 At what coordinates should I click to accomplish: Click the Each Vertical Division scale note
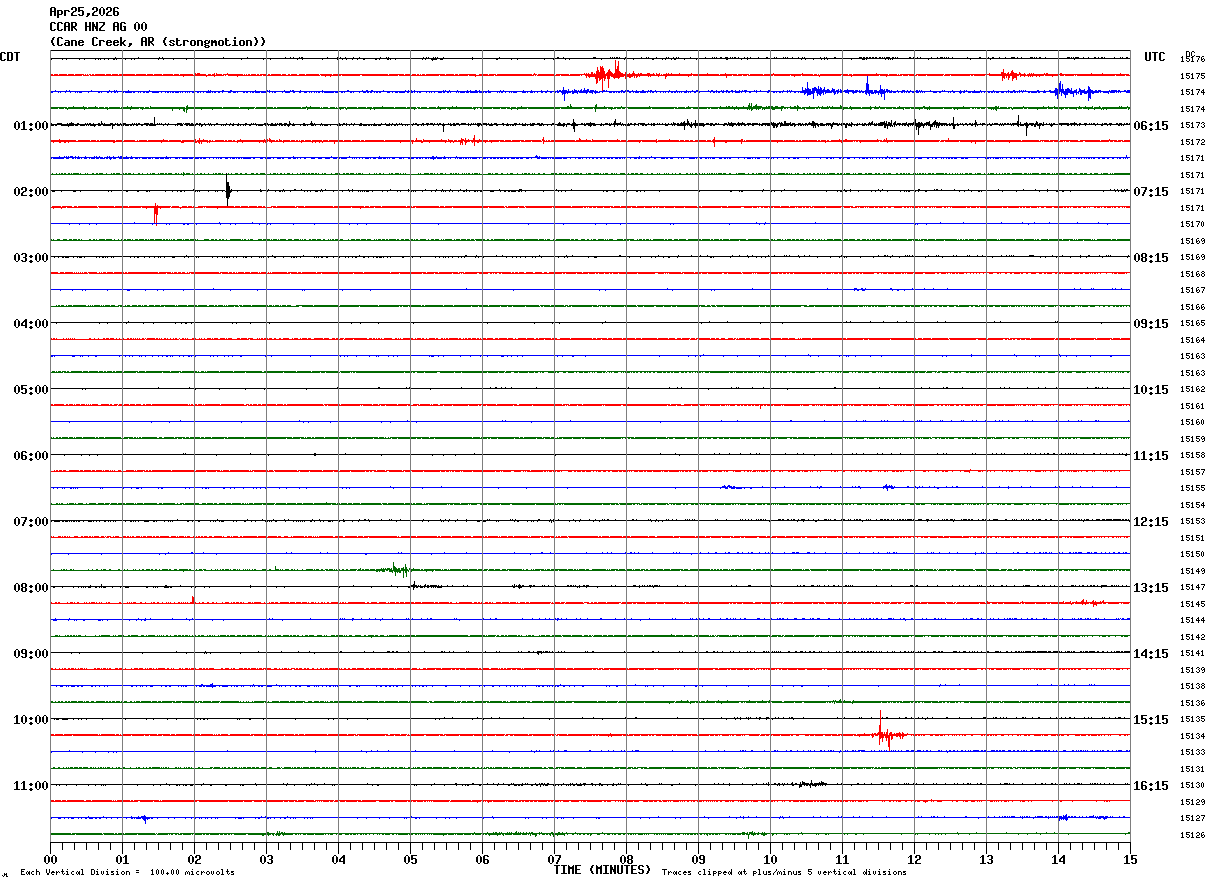(x=127, y=873)
